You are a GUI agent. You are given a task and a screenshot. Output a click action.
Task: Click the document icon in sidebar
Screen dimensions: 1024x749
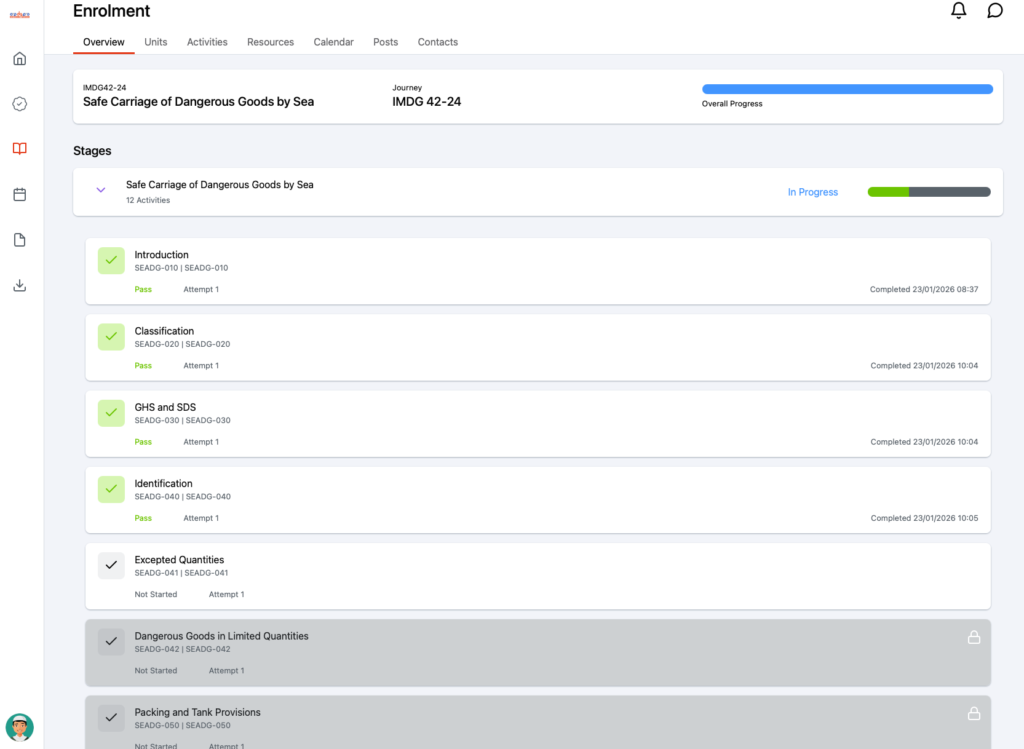tap(19, 240)
